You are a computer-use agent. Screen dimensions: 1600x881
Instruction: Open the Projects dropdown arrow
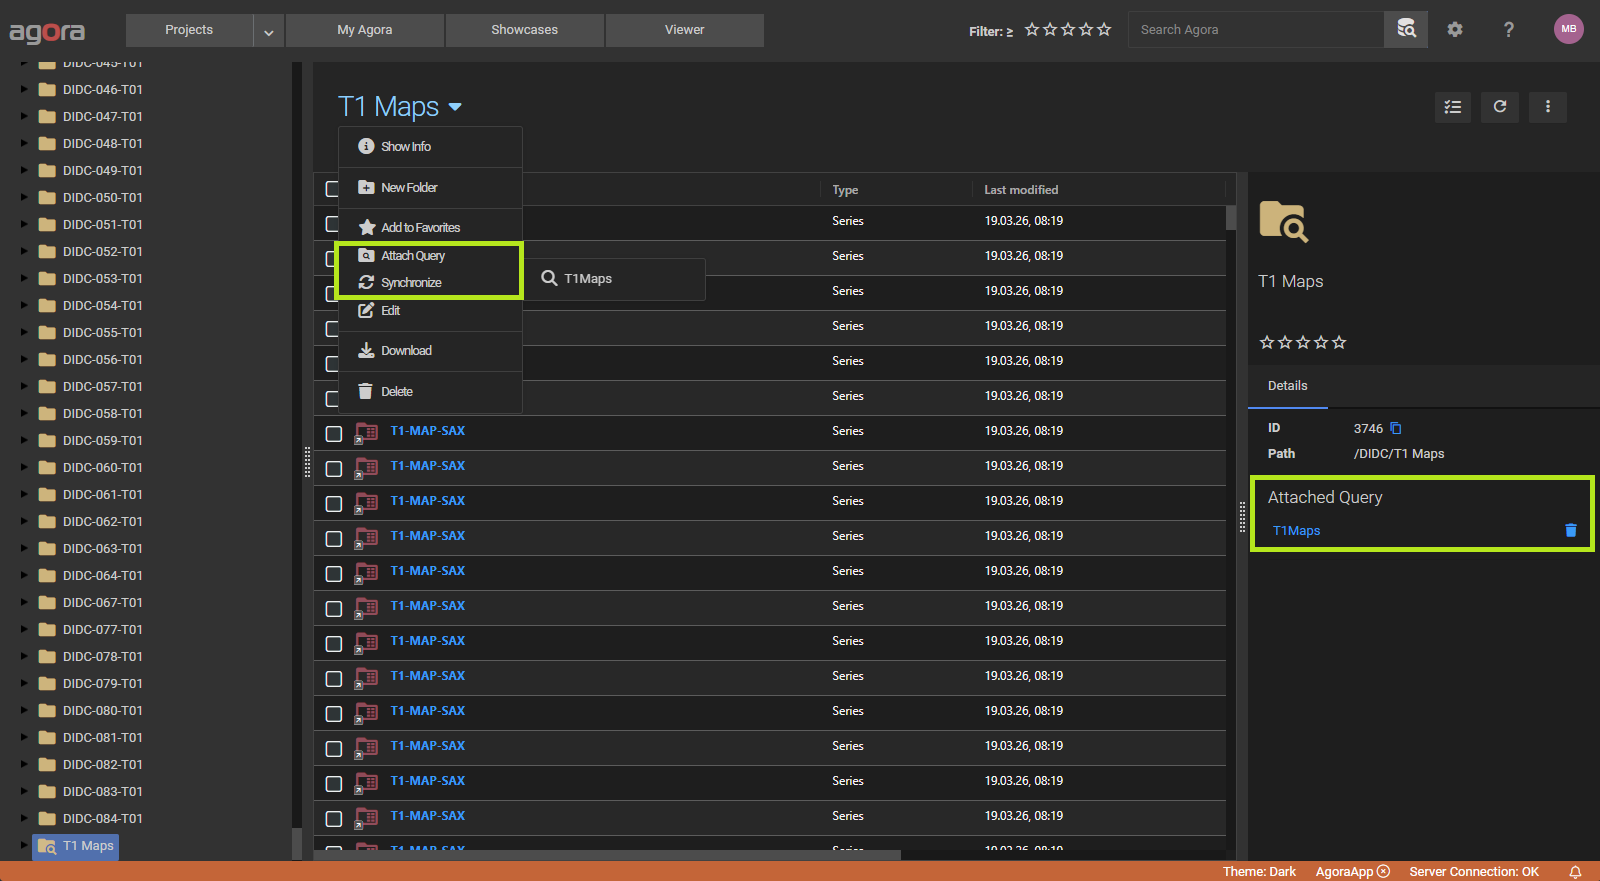pos(269,31)
